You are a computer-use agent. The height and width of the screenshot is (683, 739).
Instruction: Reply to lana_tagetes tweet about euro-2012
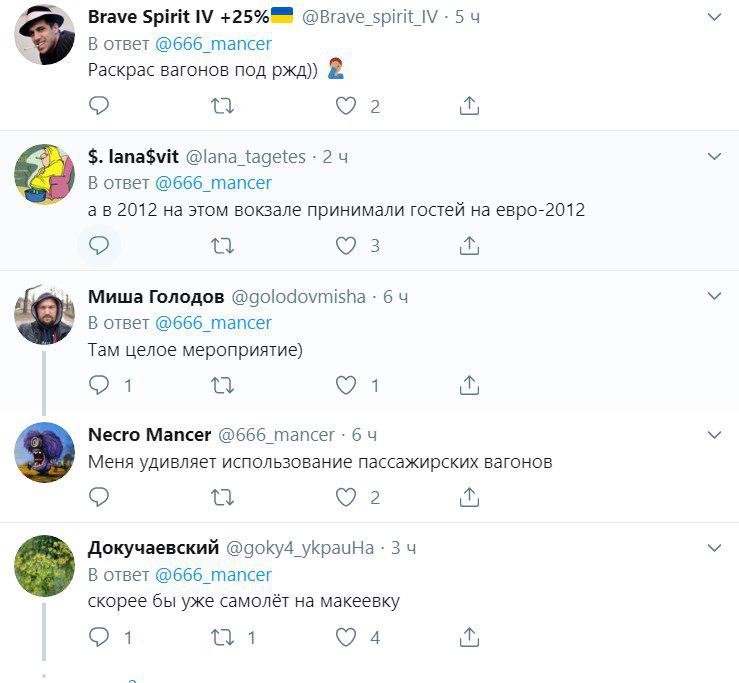coord(99,245)
